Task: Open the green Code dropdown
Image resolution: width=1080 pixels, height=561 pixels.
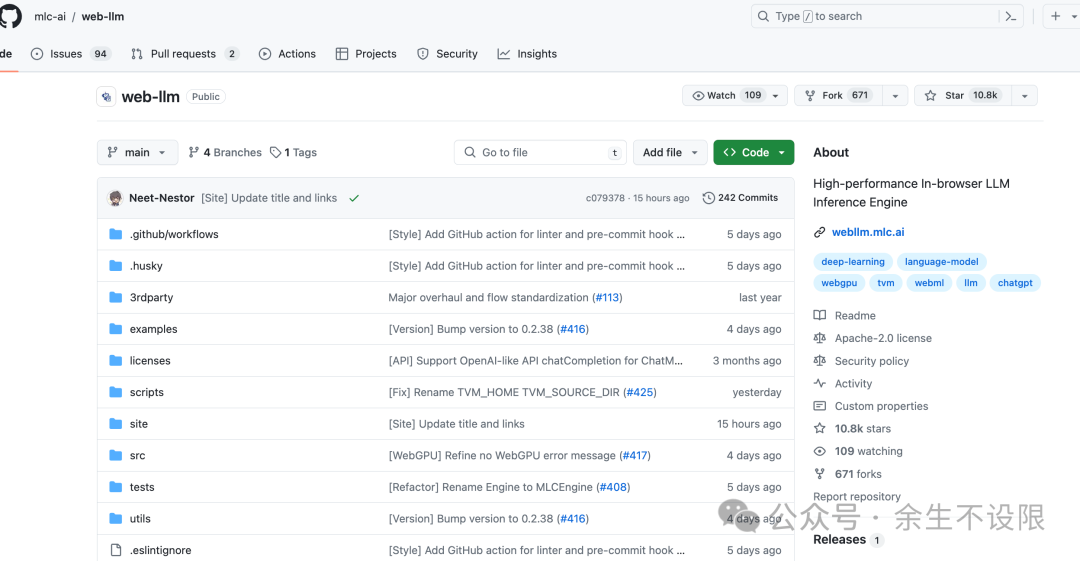Action: pos(754,152)
